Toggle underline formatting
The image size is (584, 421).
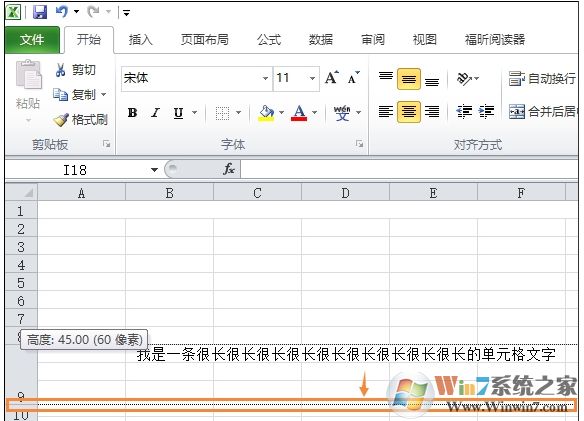(x=178, y=113)
